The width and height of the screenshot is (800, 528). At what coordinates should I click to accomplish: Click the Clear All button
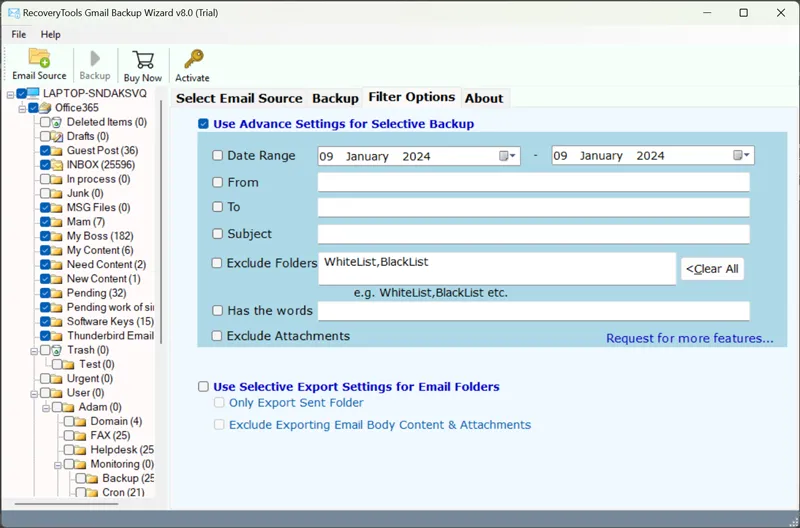point(712,269)
